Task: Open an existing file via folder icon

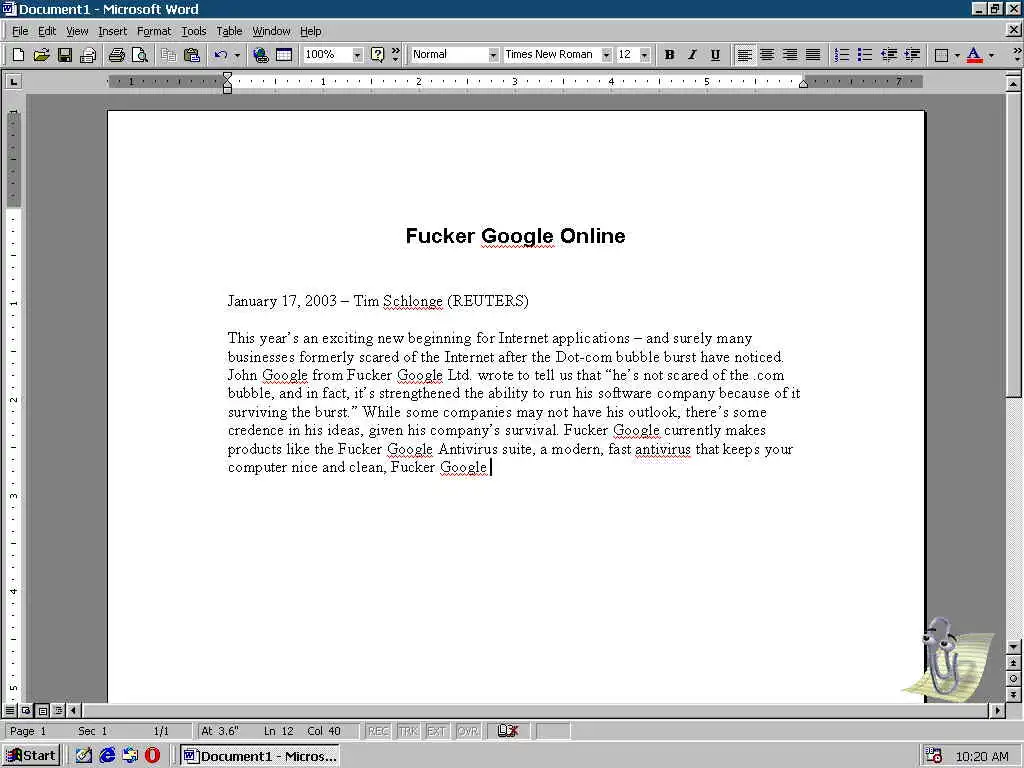Action: coord(41,55)
